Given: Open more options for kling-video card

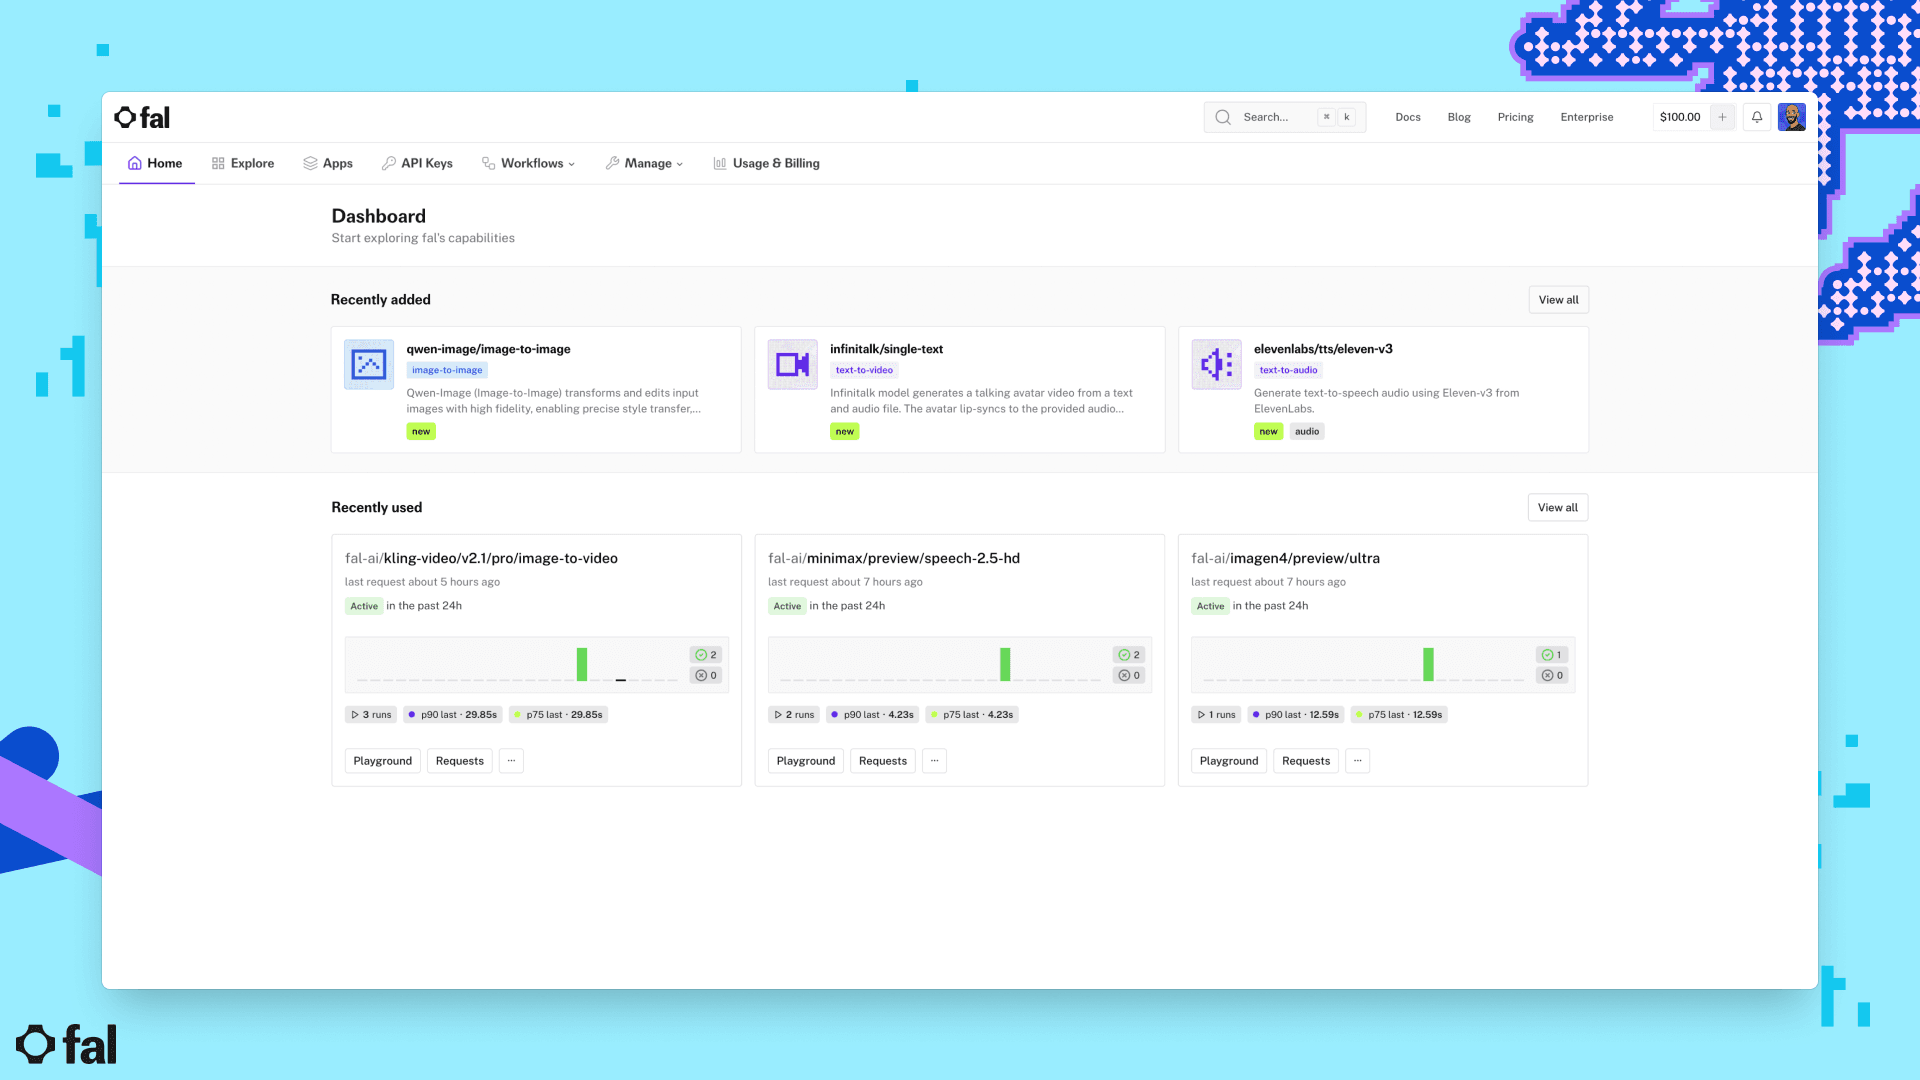Looking at the screenshot, I should pyautogui.click(x=511, y=761).
